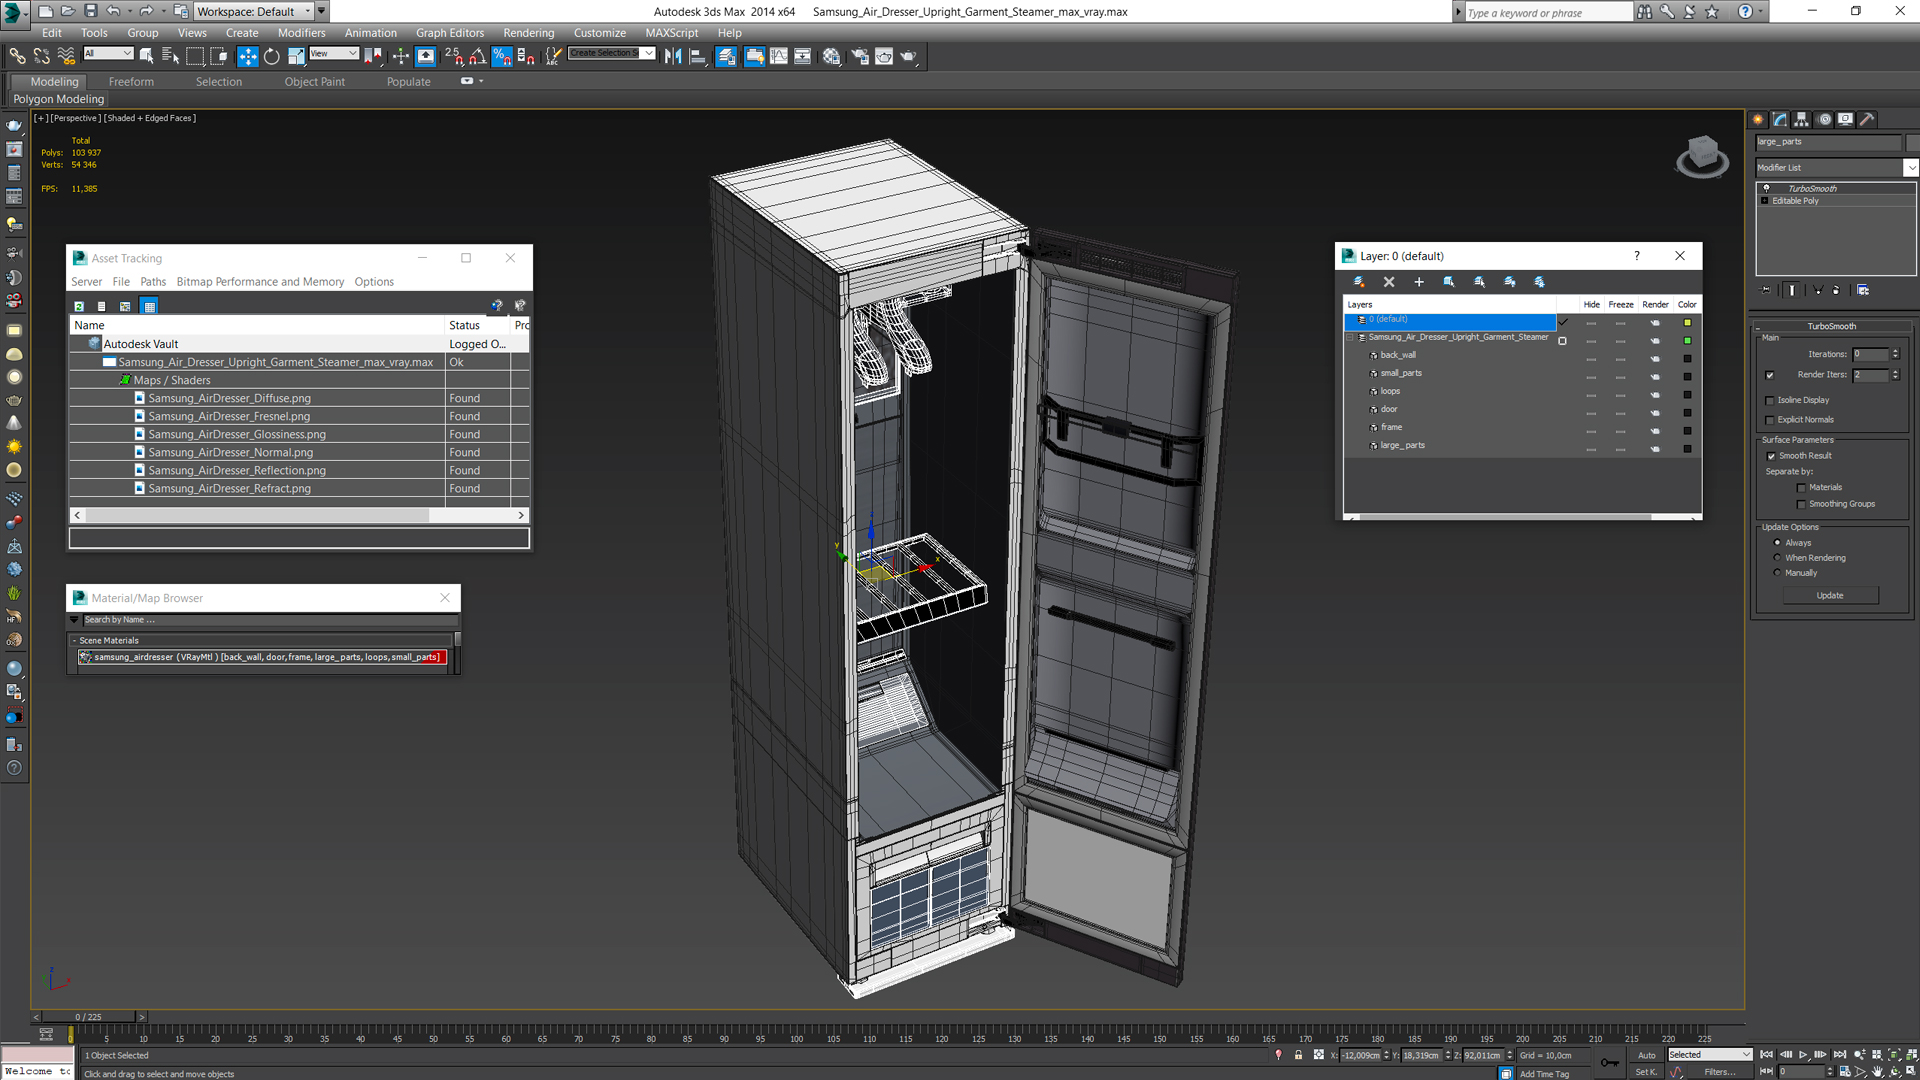The width and height of the screenshot is (1920, 1080).
Task: Select the Select and Scale tool
Action: 296,57
